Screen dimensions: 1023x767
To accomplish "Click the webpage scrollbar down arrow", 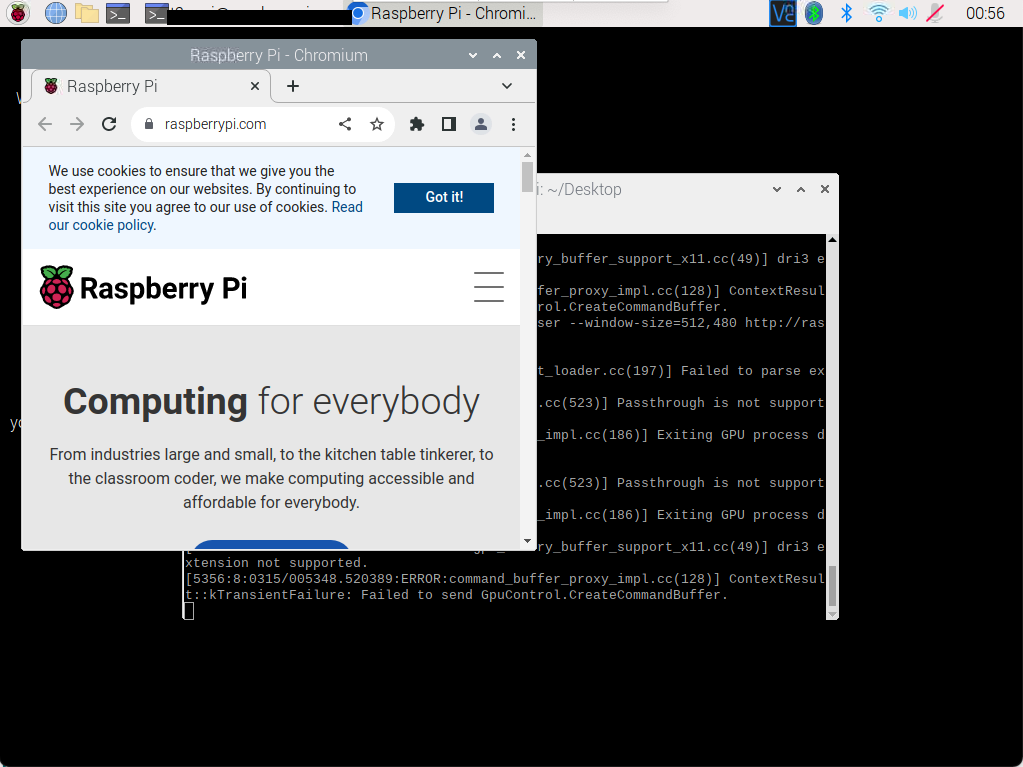I will [x=527, y=541].
